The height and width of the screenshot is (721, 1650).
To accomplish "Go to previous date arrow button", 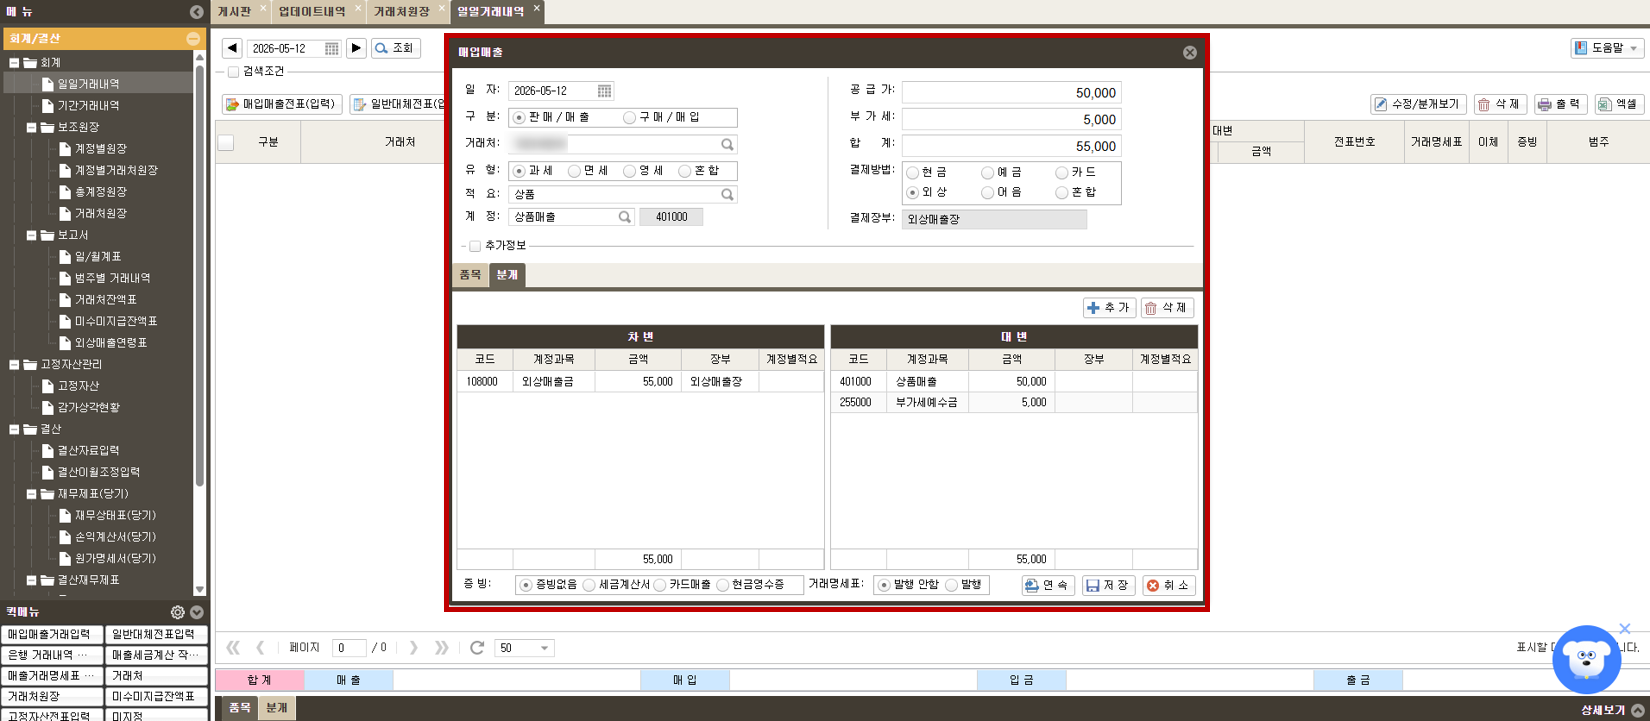I will tap(232, 48).
